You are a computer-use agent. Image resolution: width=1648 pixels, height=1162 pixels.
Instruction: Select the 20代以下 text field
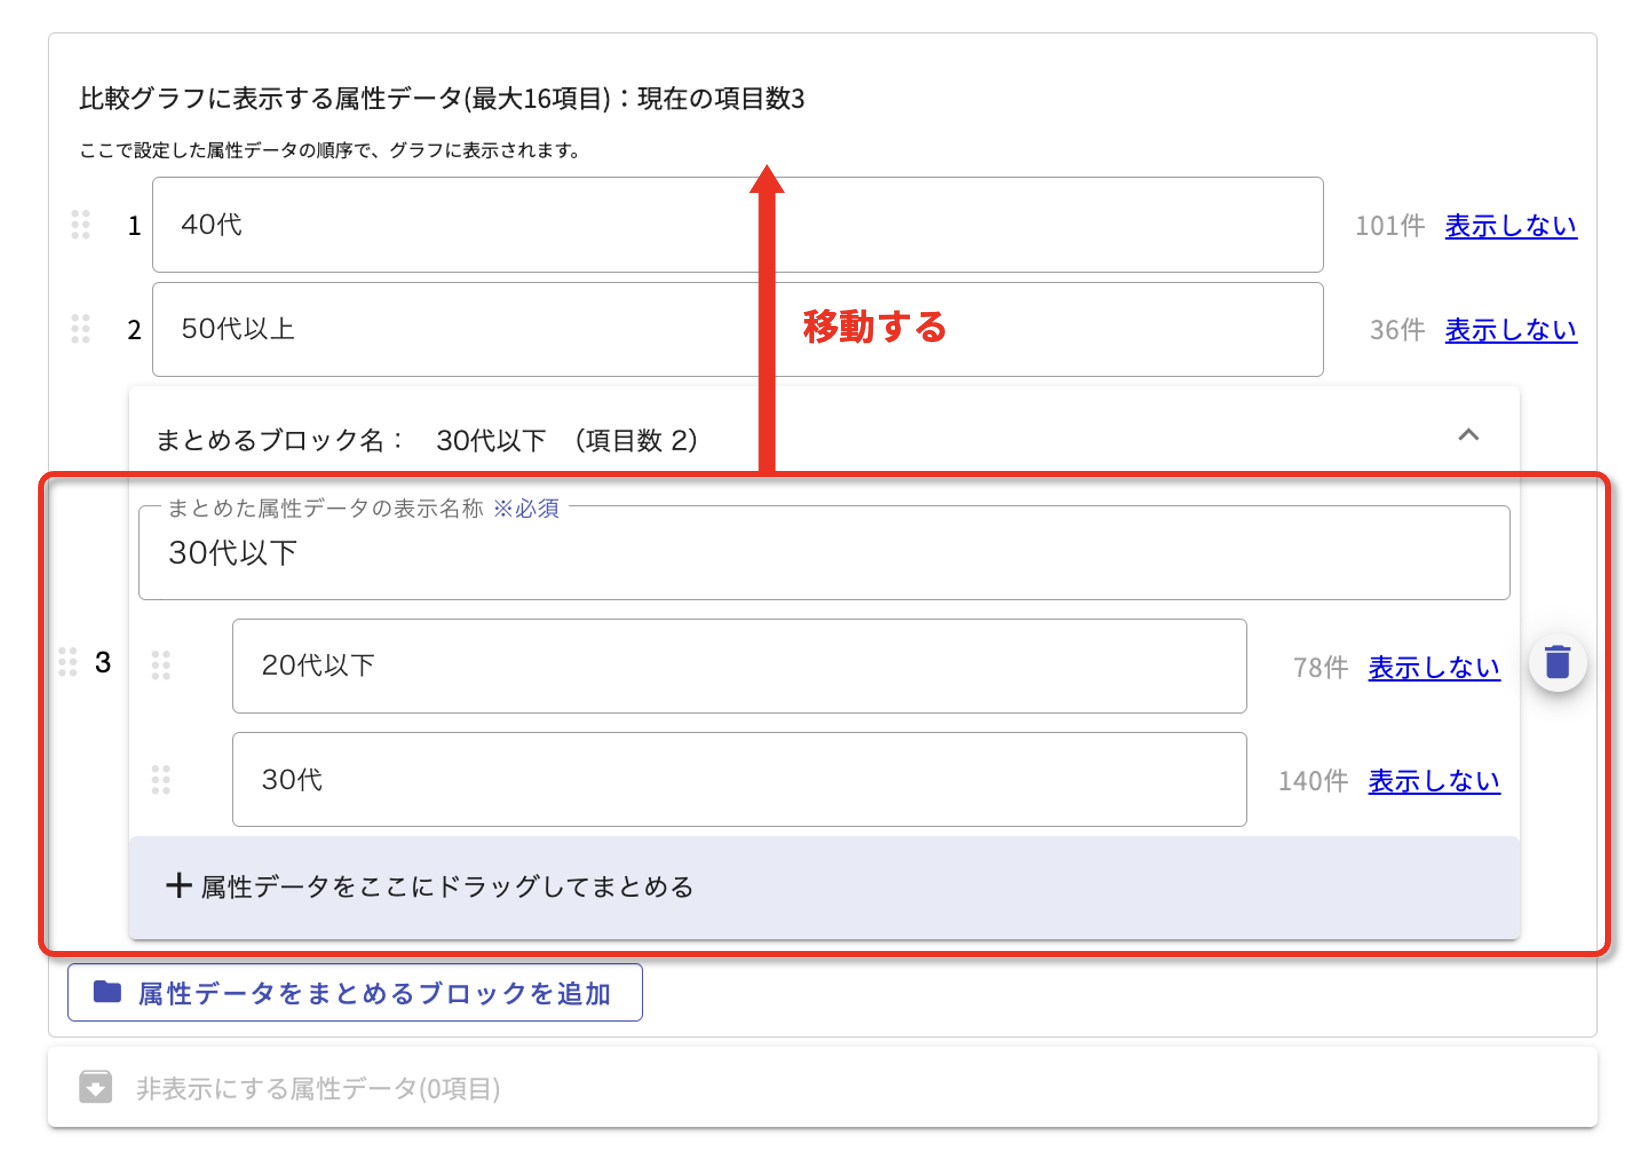pos(738,666)
